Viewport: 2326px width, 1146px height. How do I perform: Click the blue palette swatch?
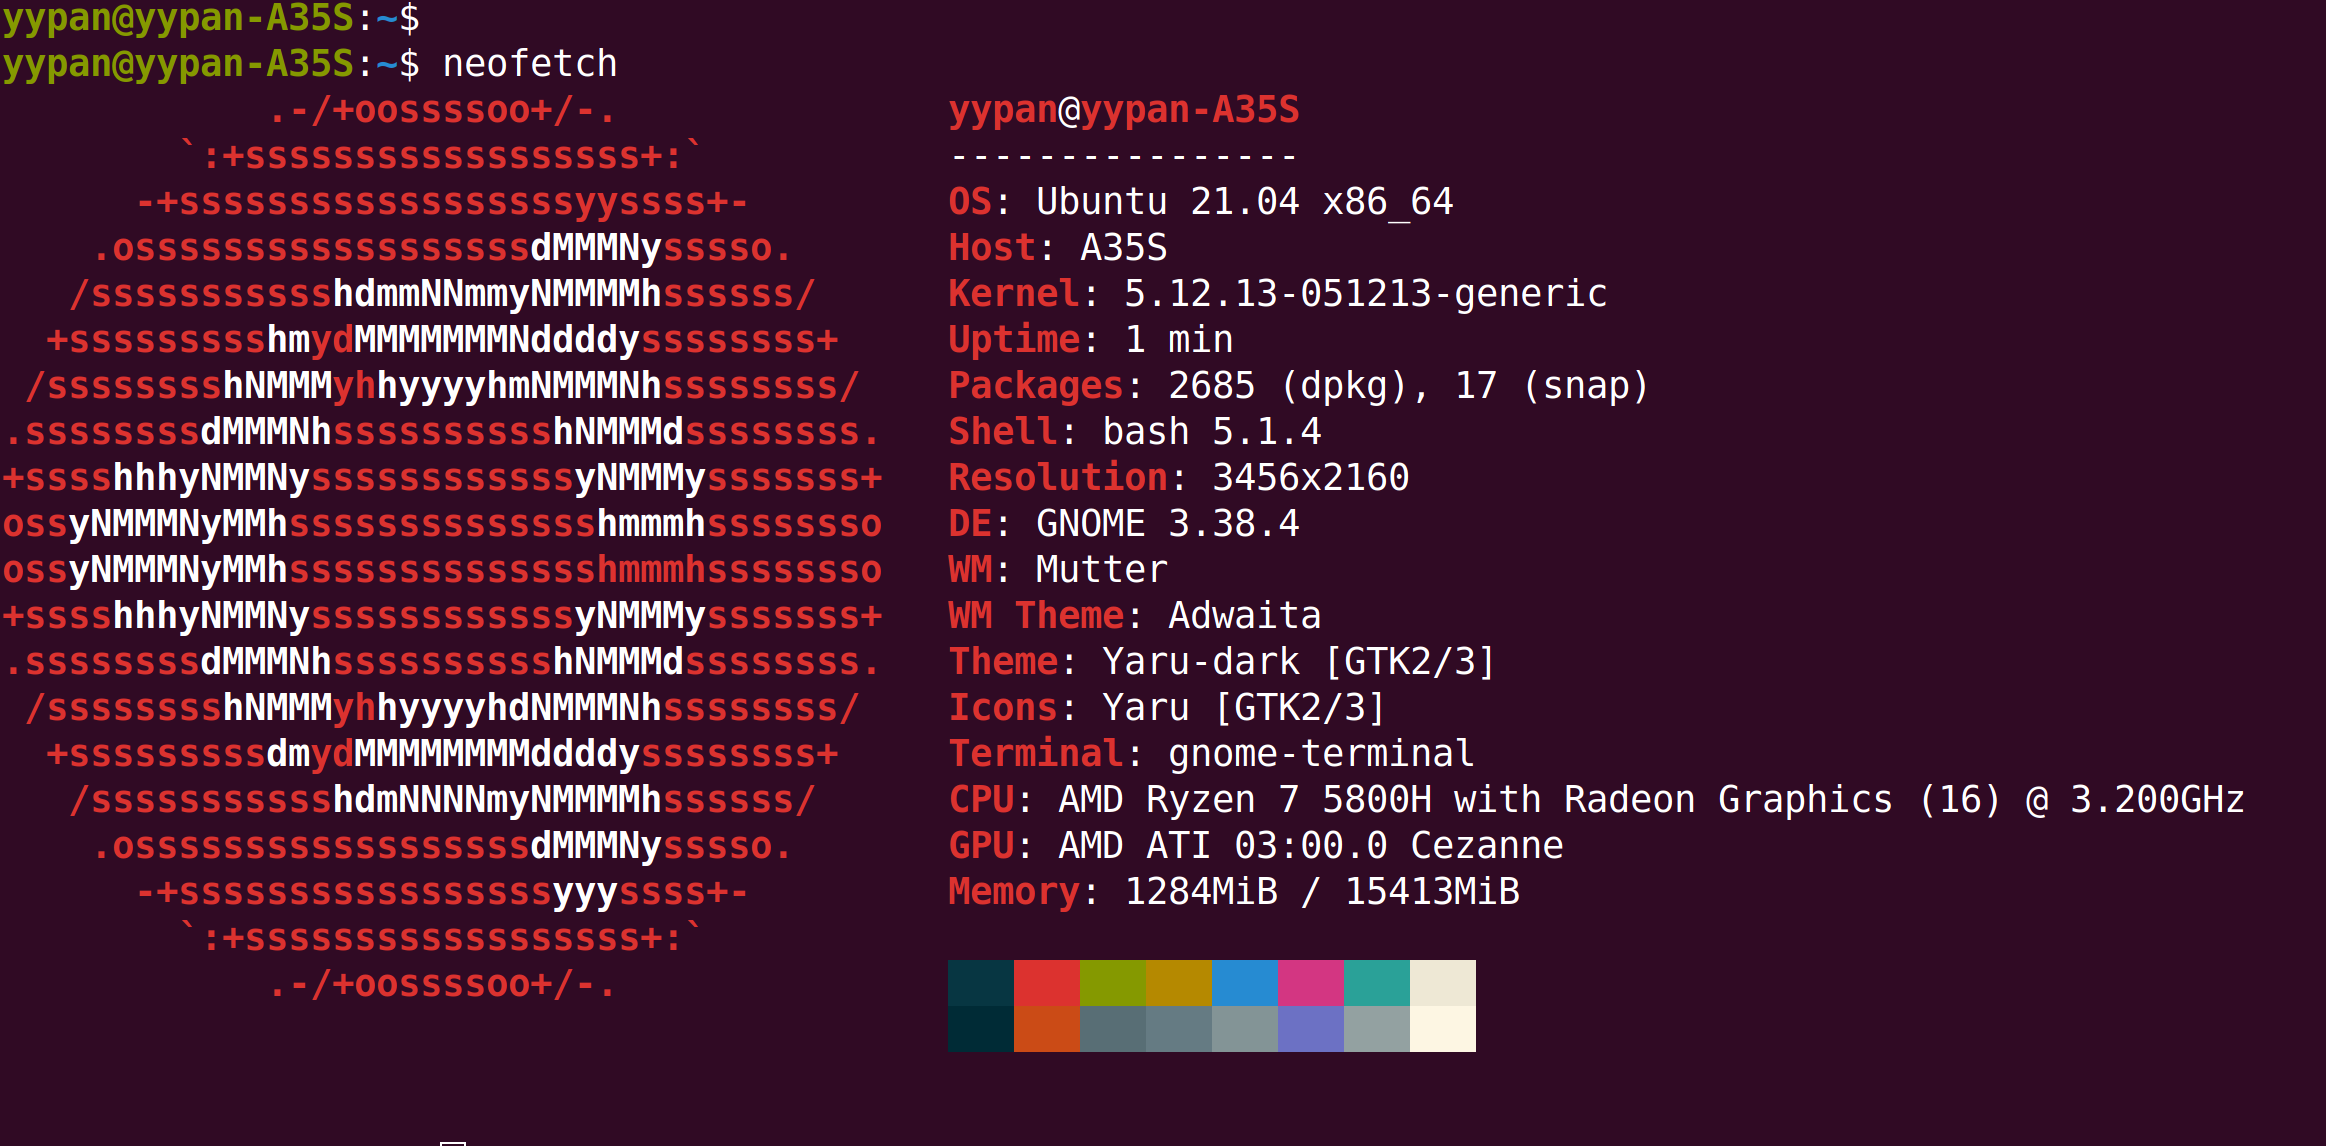pyautogui.click(x=1245, y=980)
